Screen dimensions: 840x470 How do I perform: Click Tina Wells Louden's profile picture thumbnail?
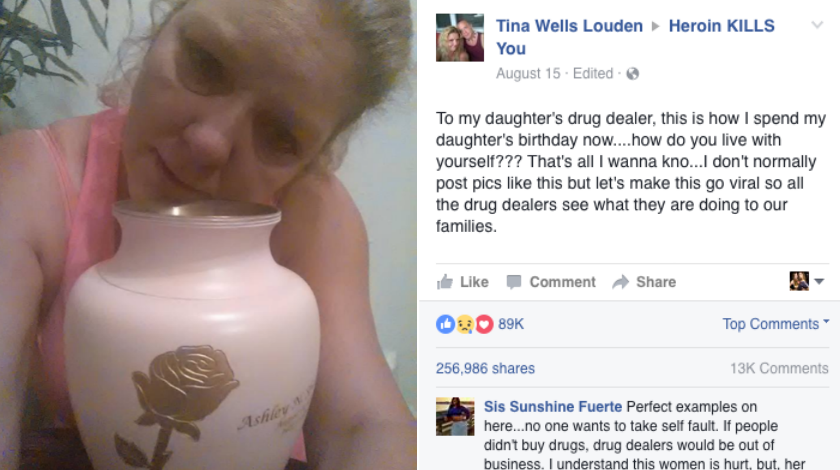460,38
